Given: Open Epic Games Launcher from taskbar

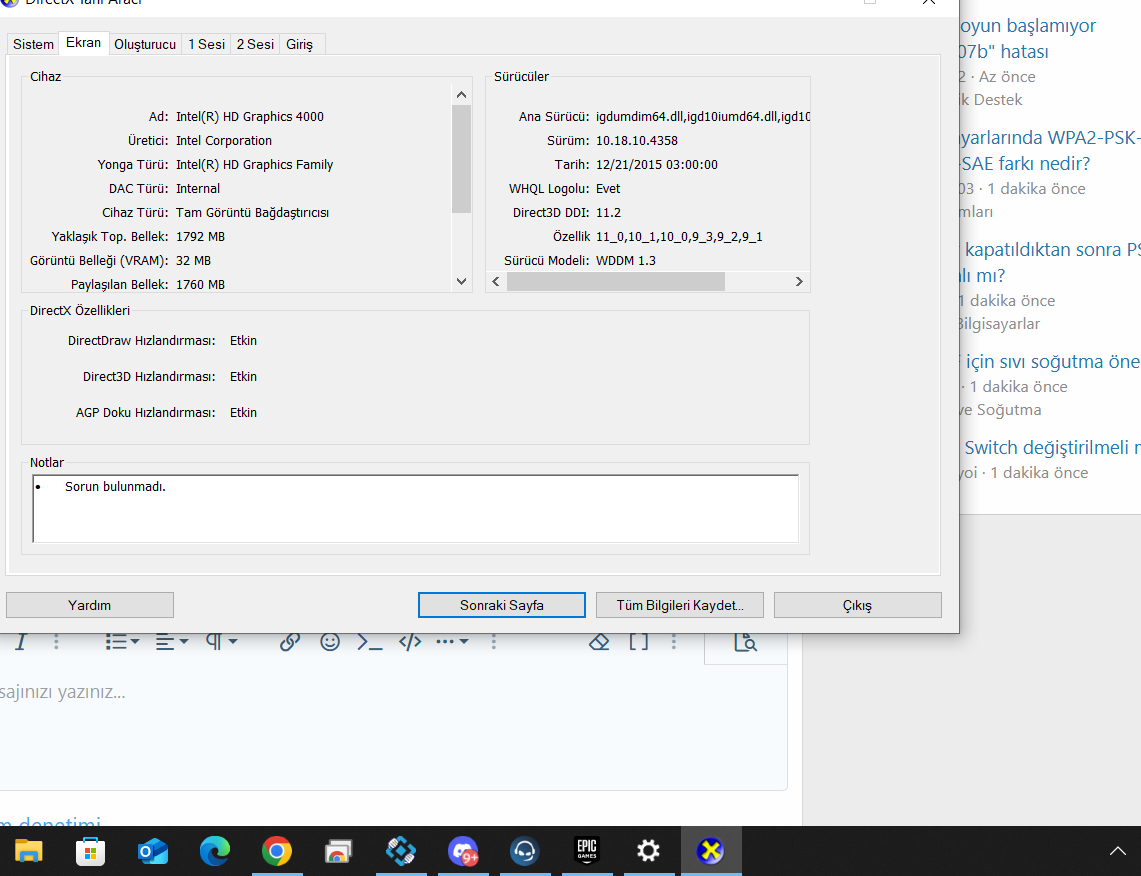Looking at the screenshot, I should pos(587,851).
